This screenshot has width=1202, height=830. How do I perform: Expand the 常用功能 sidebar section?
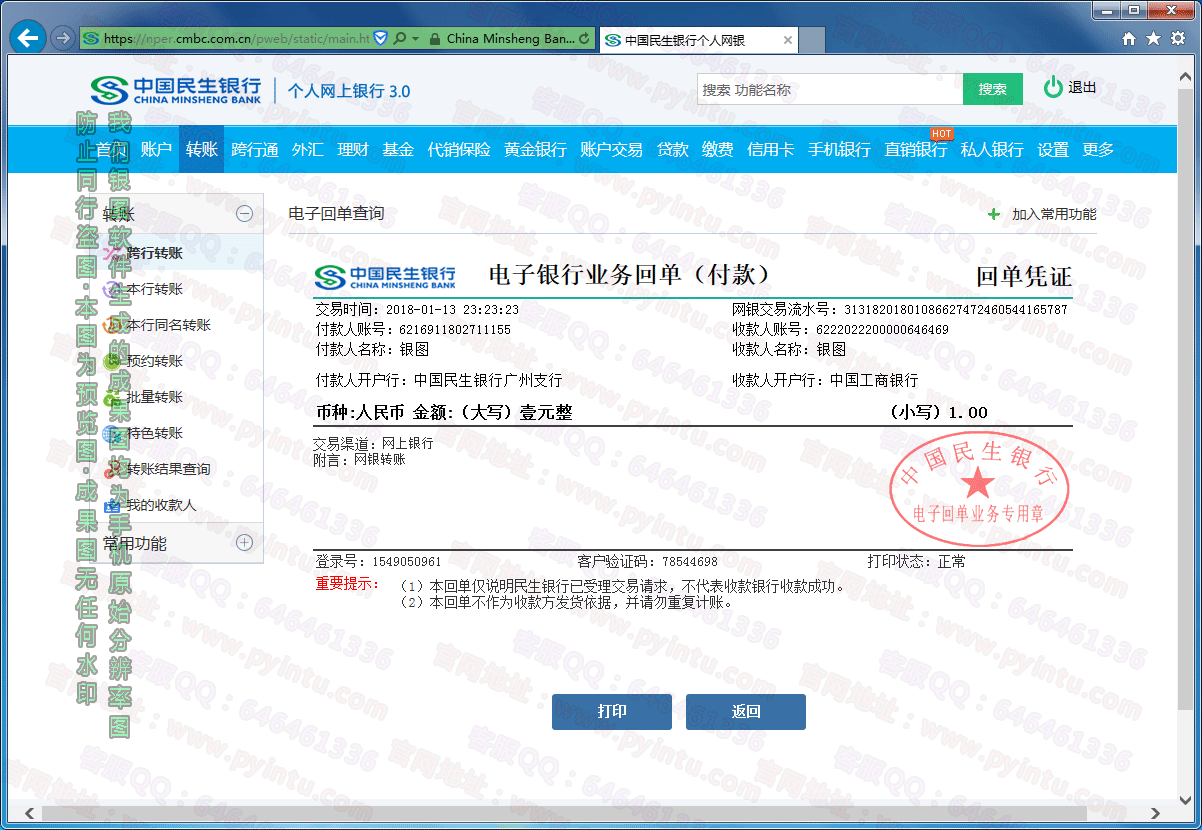click(244, 543)
